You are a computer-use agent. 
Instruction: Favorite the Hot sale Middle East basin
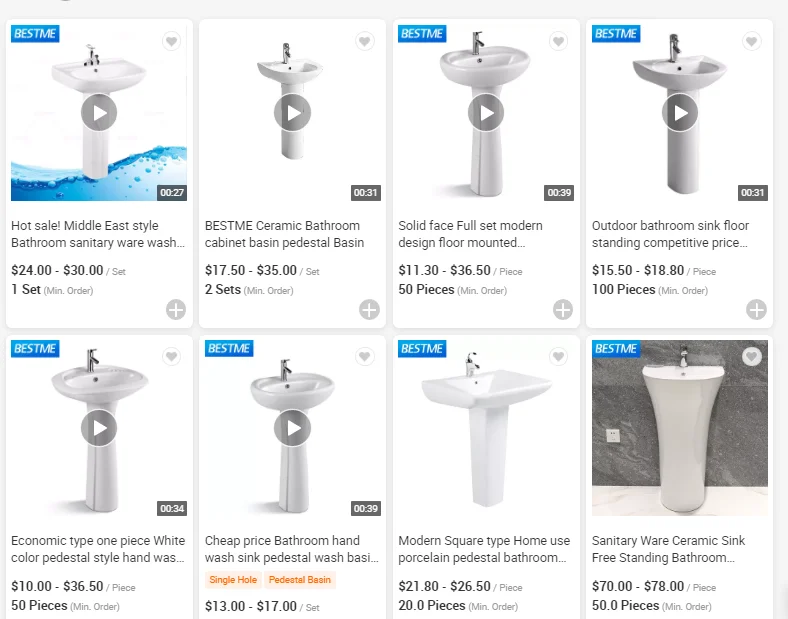pyautogui.click(x=172, y=41)
